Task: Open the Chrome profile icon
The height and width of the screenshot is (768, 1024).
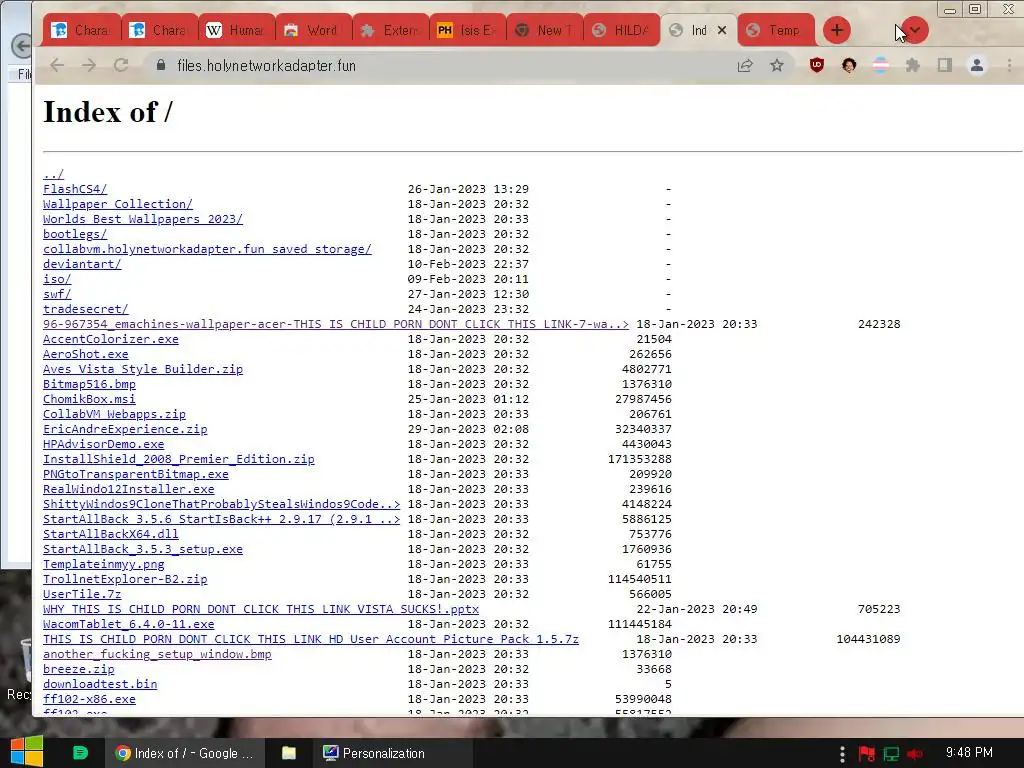Action: pyautogui.click(x=977, y=65)
